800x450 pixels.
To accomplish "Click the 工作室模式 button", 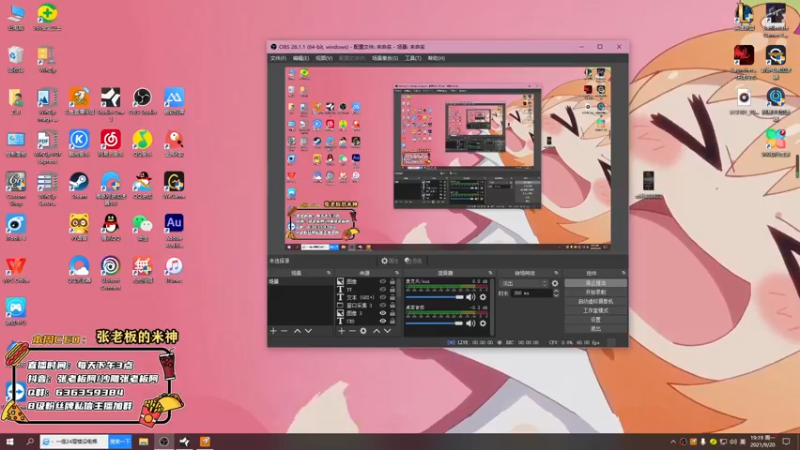I will point(595,310).
